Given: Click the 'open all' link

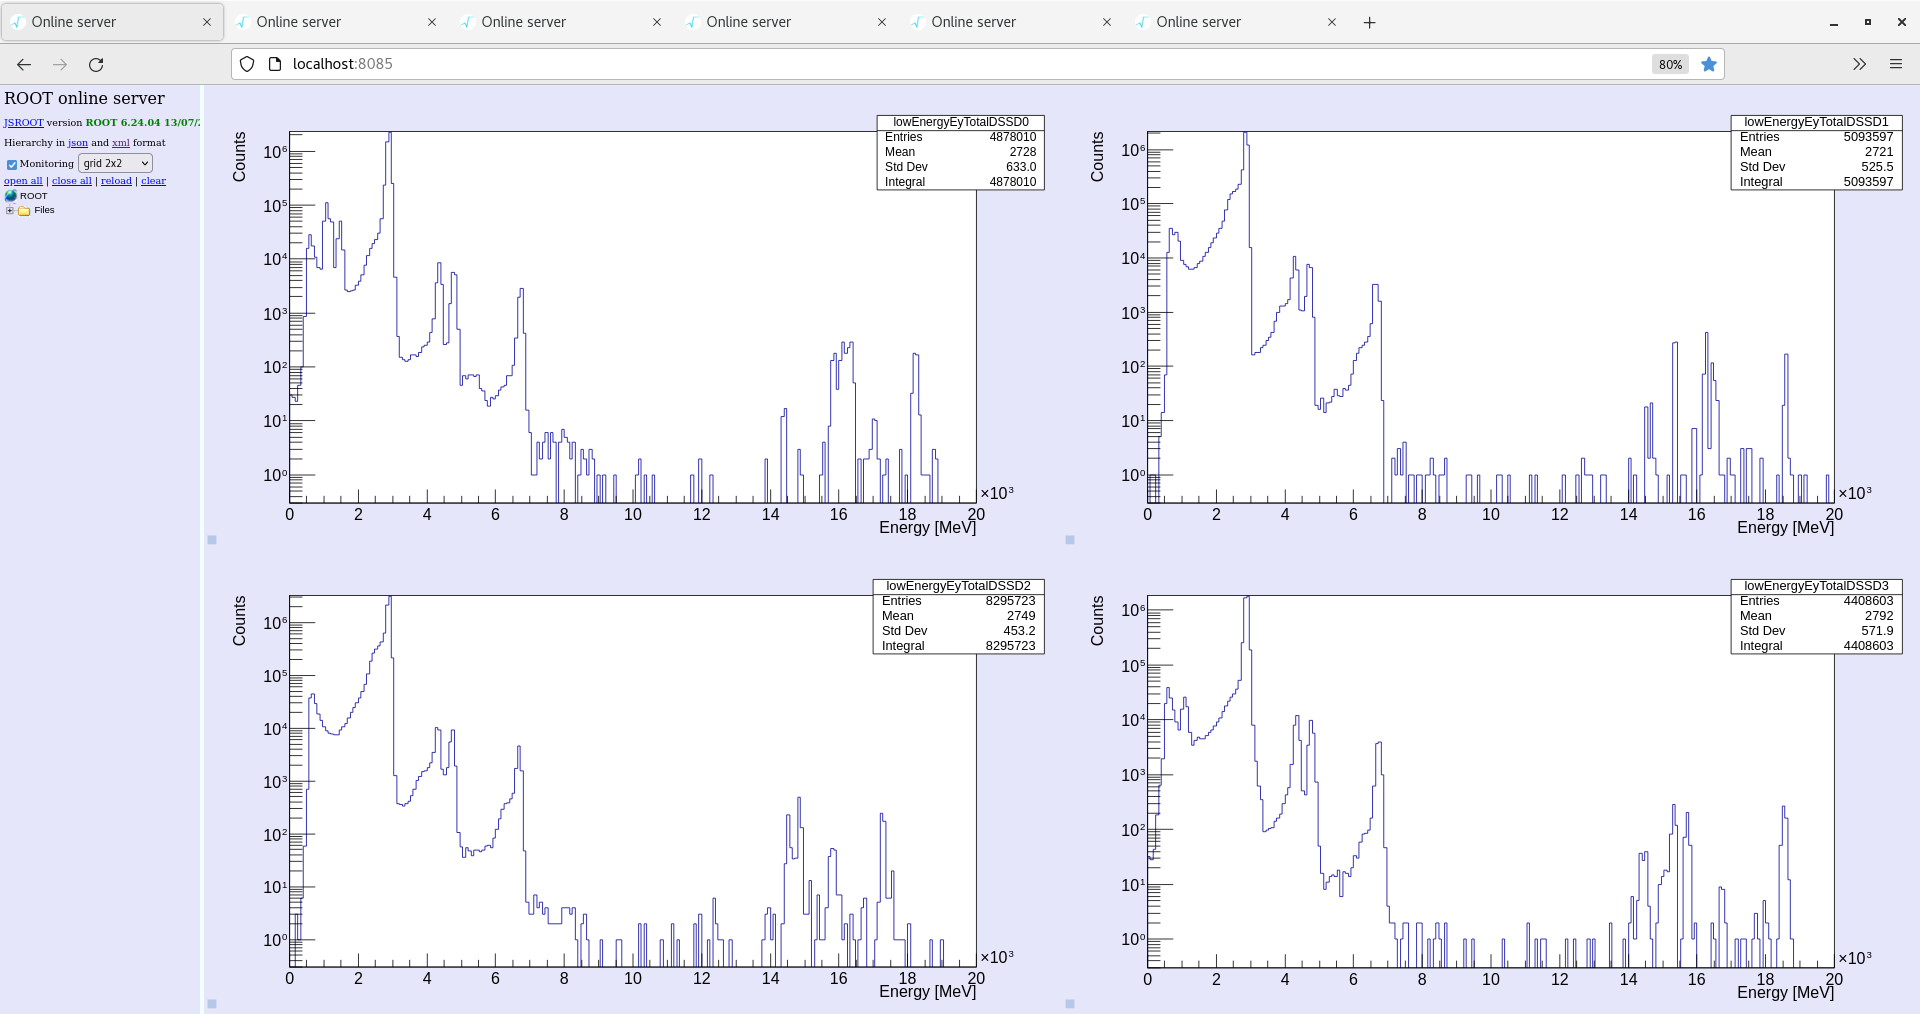Looking at the screenshot, I should tap(23, 181).
